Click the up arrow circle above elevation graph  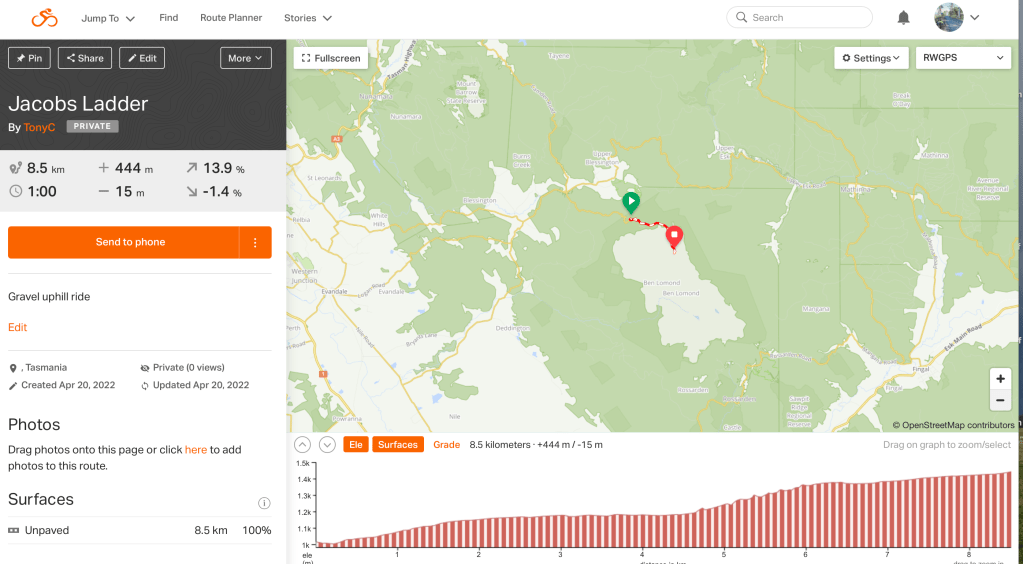[303, 445]
